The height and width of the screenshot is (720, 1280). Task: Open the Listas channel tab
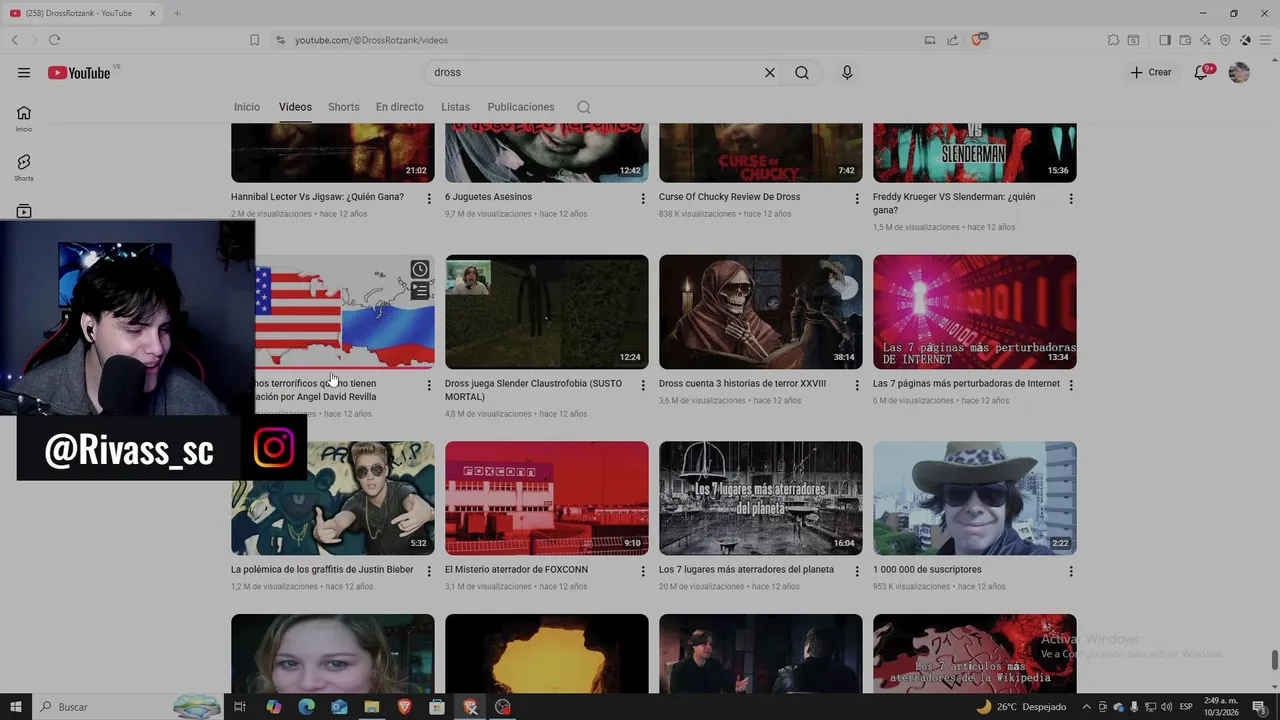pos(455,107)
